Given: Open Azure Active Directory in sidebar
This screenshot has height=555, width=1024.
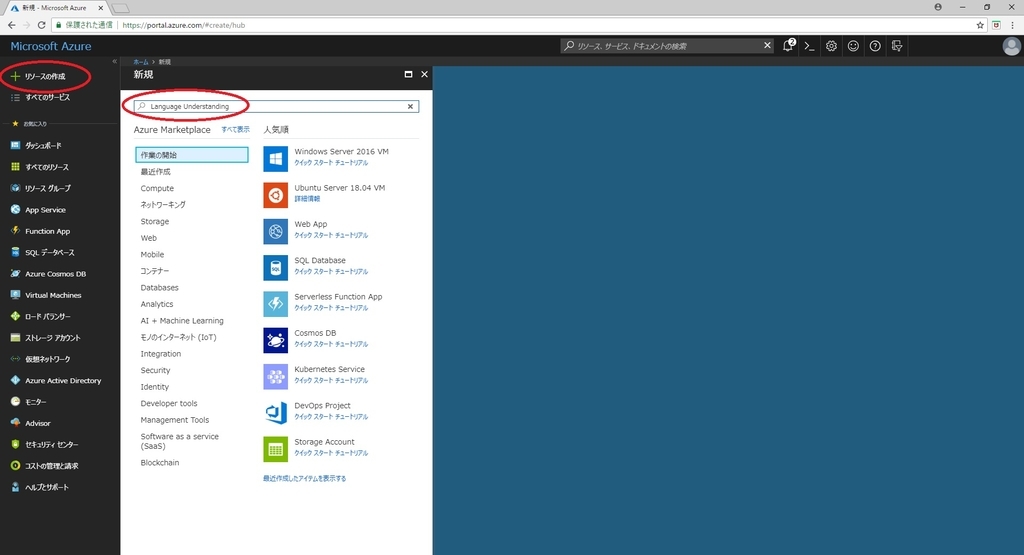Looking at the screenshot, I should click(x=63, y=380).
